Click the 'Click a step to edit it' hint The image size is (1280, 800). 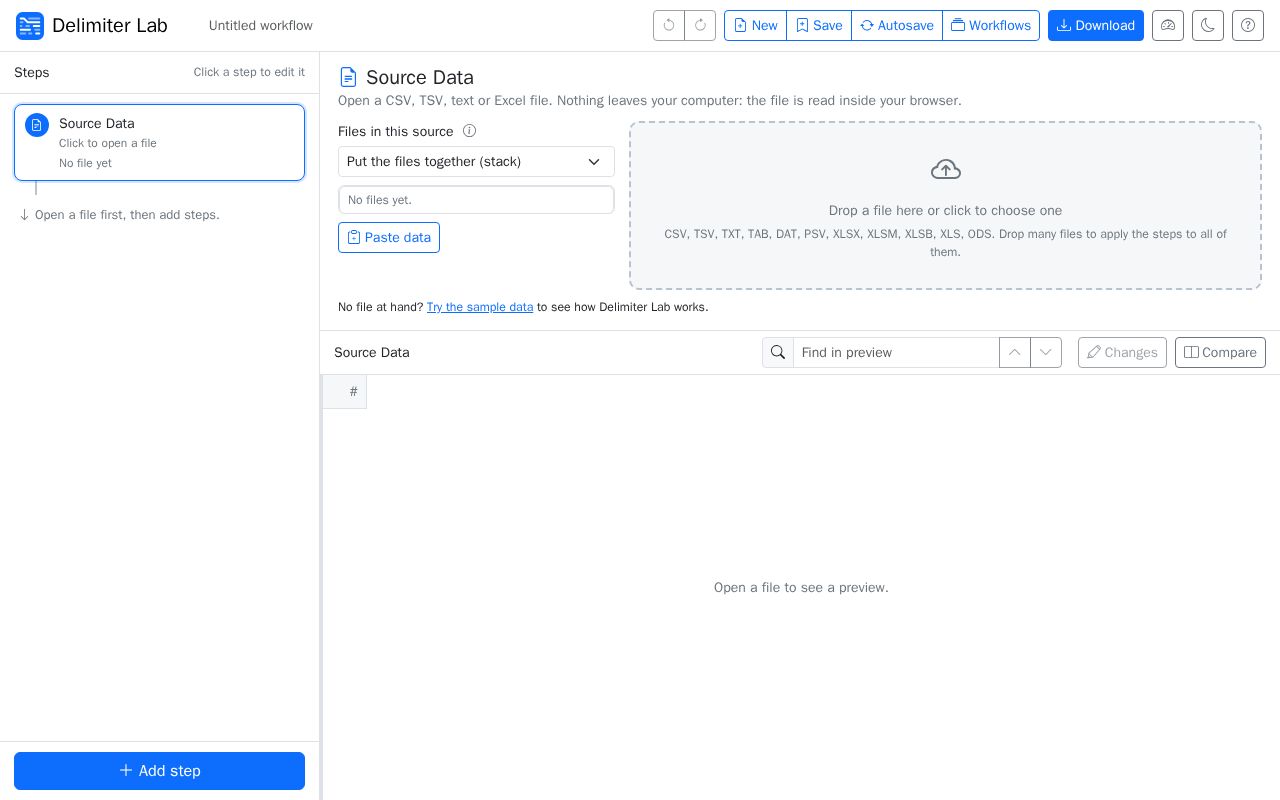tap(249, 72)
